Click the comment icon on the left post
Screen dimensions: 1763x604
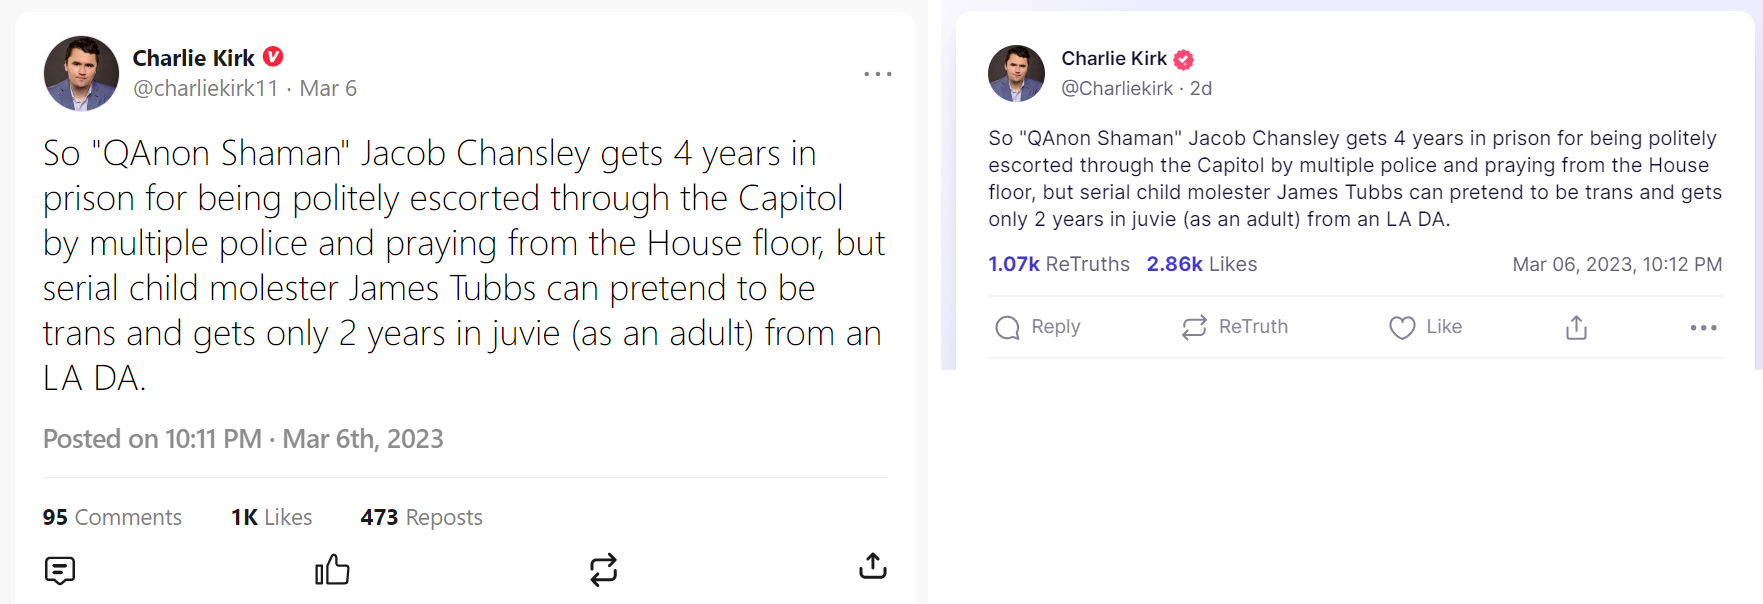[x=60, y=570]
